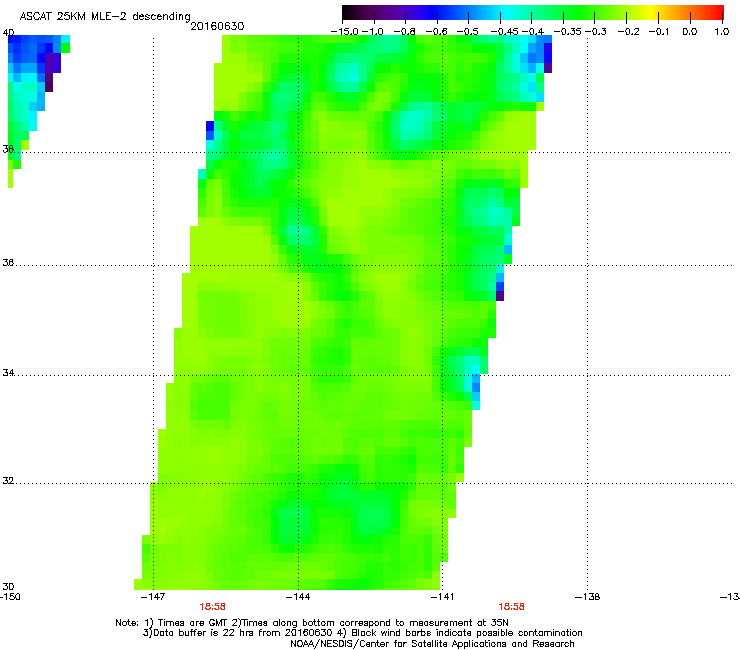Image resolution: width=740 pixels, height=650 pixels.
Task: Click latitude axis label 34
Action: 8,372
